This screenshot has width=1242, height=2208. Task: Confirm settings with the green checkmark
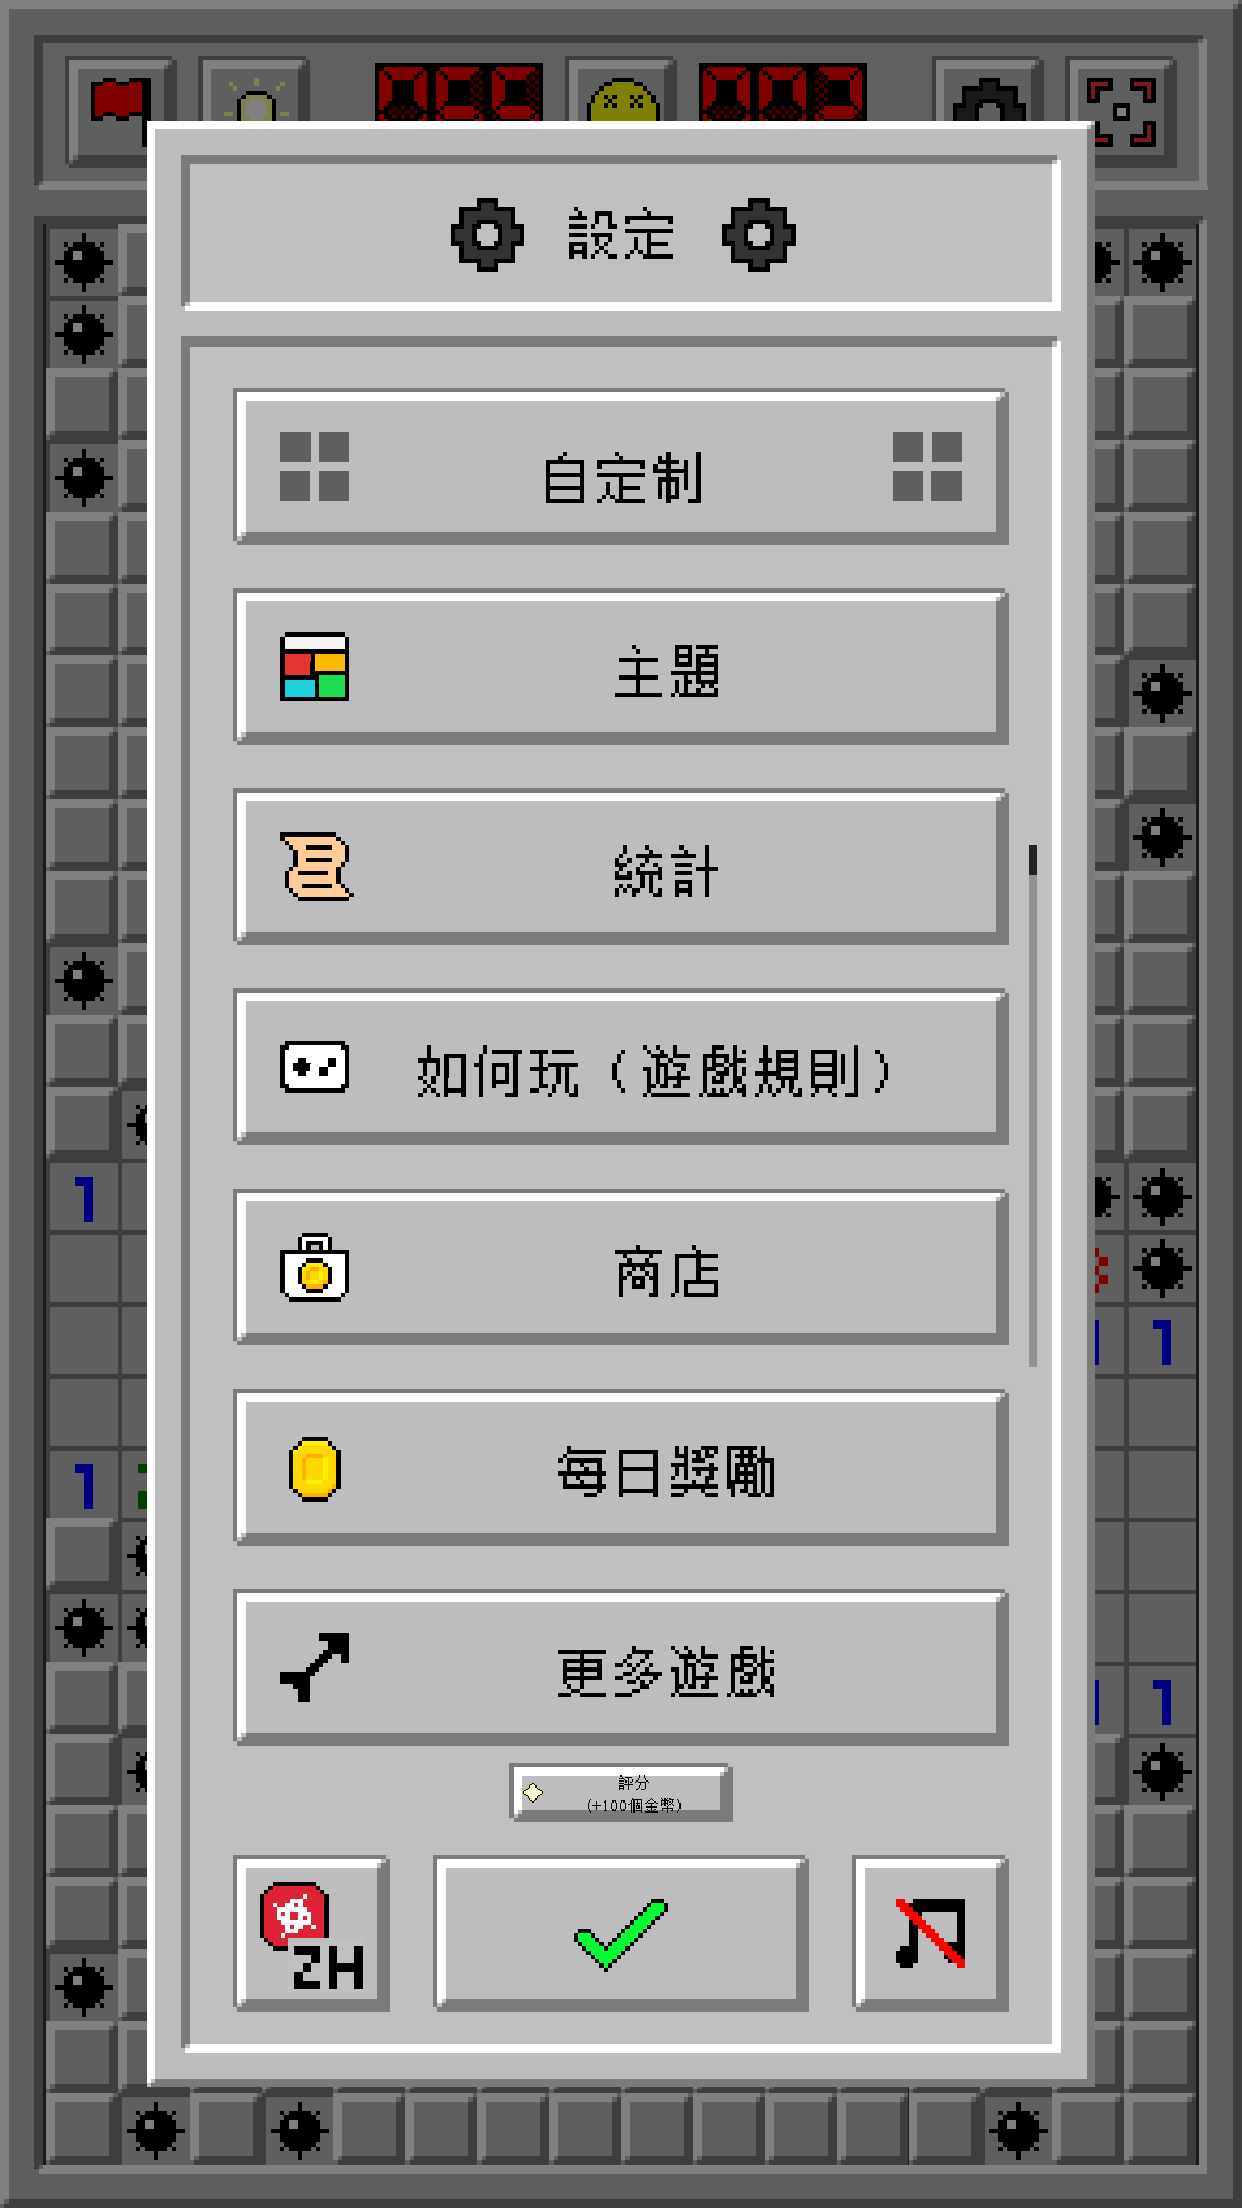point(621,1934)
